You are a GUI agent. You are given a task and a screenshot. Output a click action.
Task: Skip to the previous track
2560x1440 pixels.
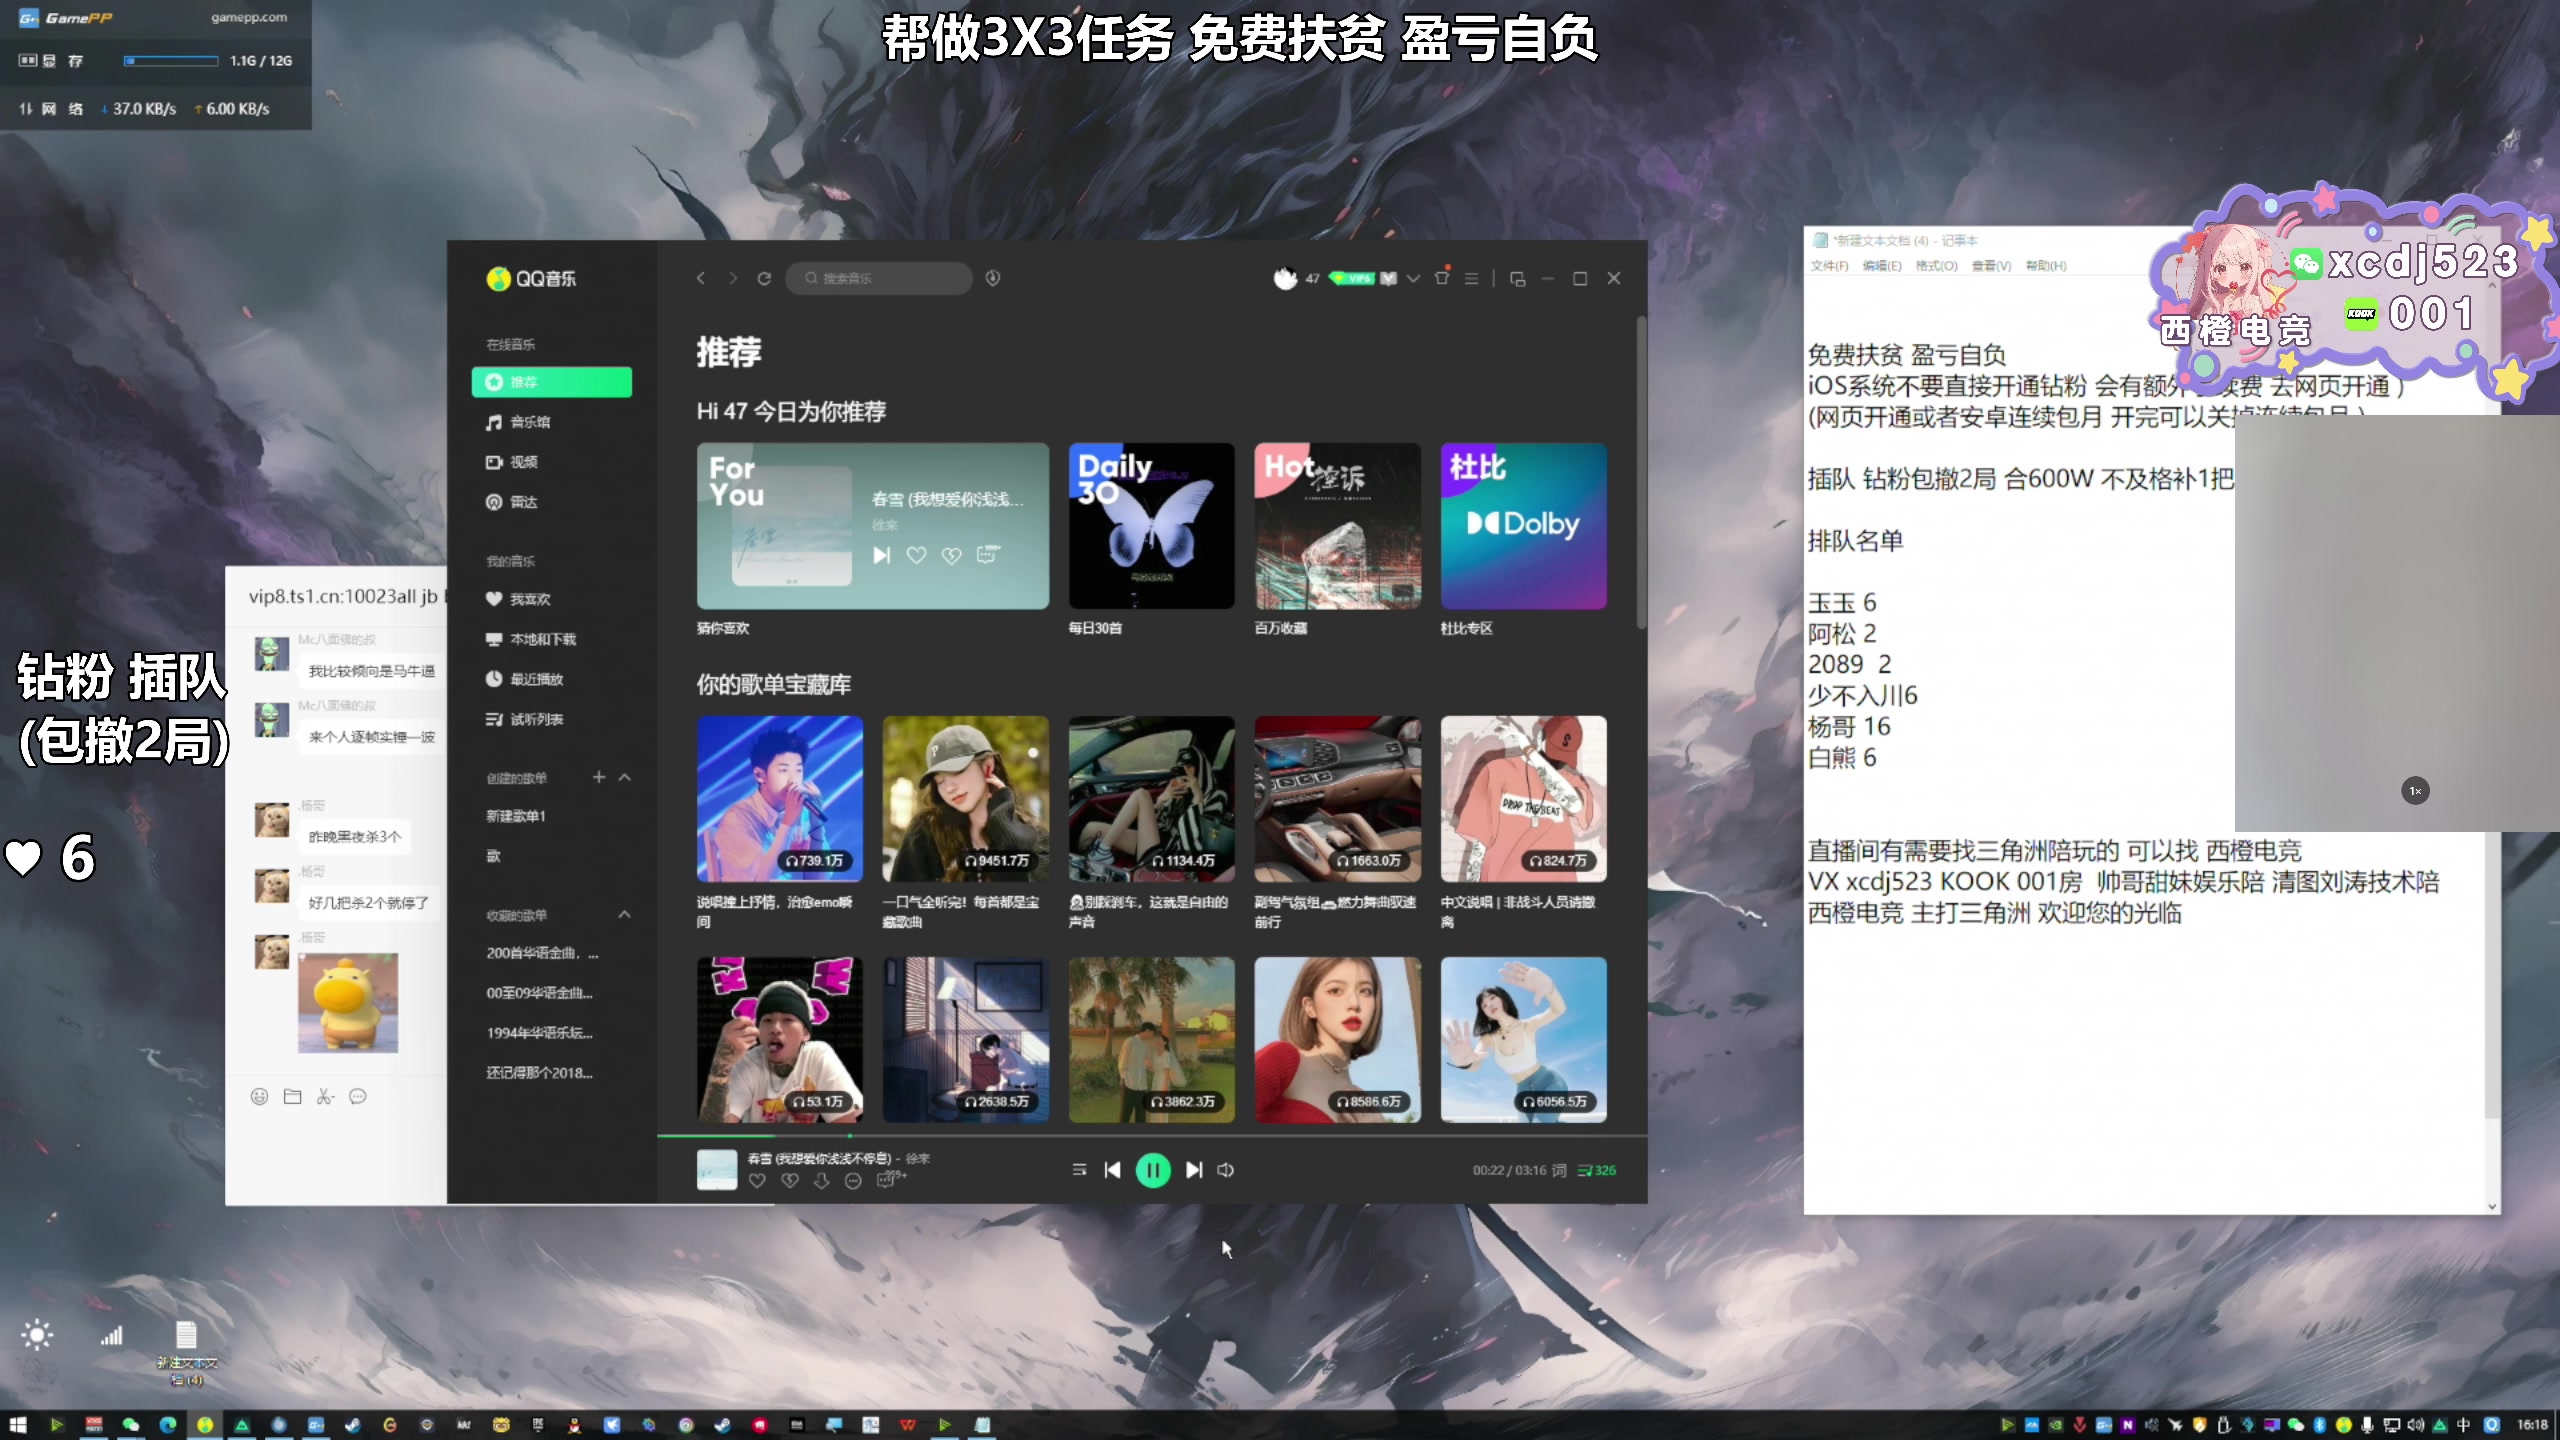(x=1112, y=1170)
